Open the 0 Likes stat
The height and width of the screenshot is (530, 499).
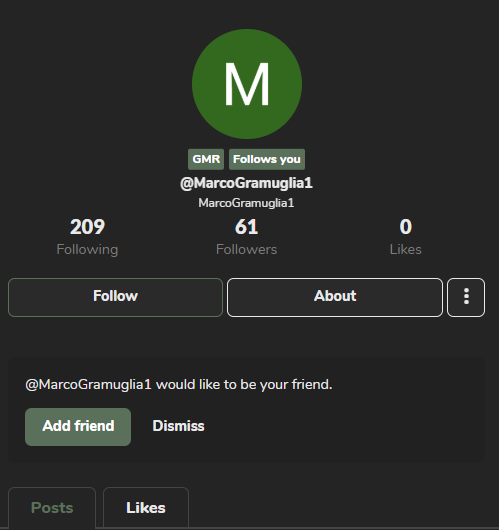tap(405, 237)
